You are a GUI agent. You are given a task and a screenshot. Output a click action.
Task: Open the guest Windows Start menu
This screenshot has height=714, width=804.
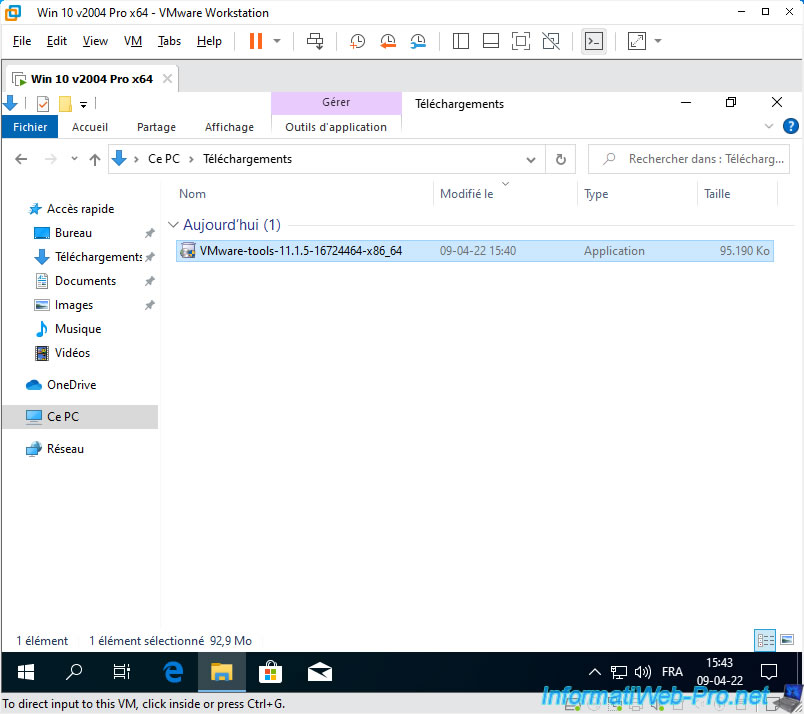tap(25, 672)
